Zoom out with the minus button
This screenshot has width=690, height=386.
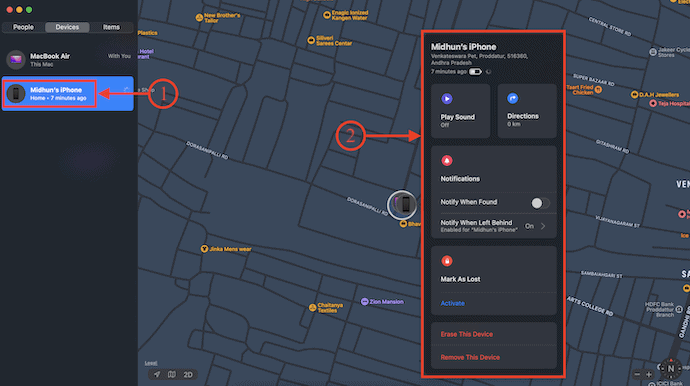pyautogui.click(x=637, y=374)
